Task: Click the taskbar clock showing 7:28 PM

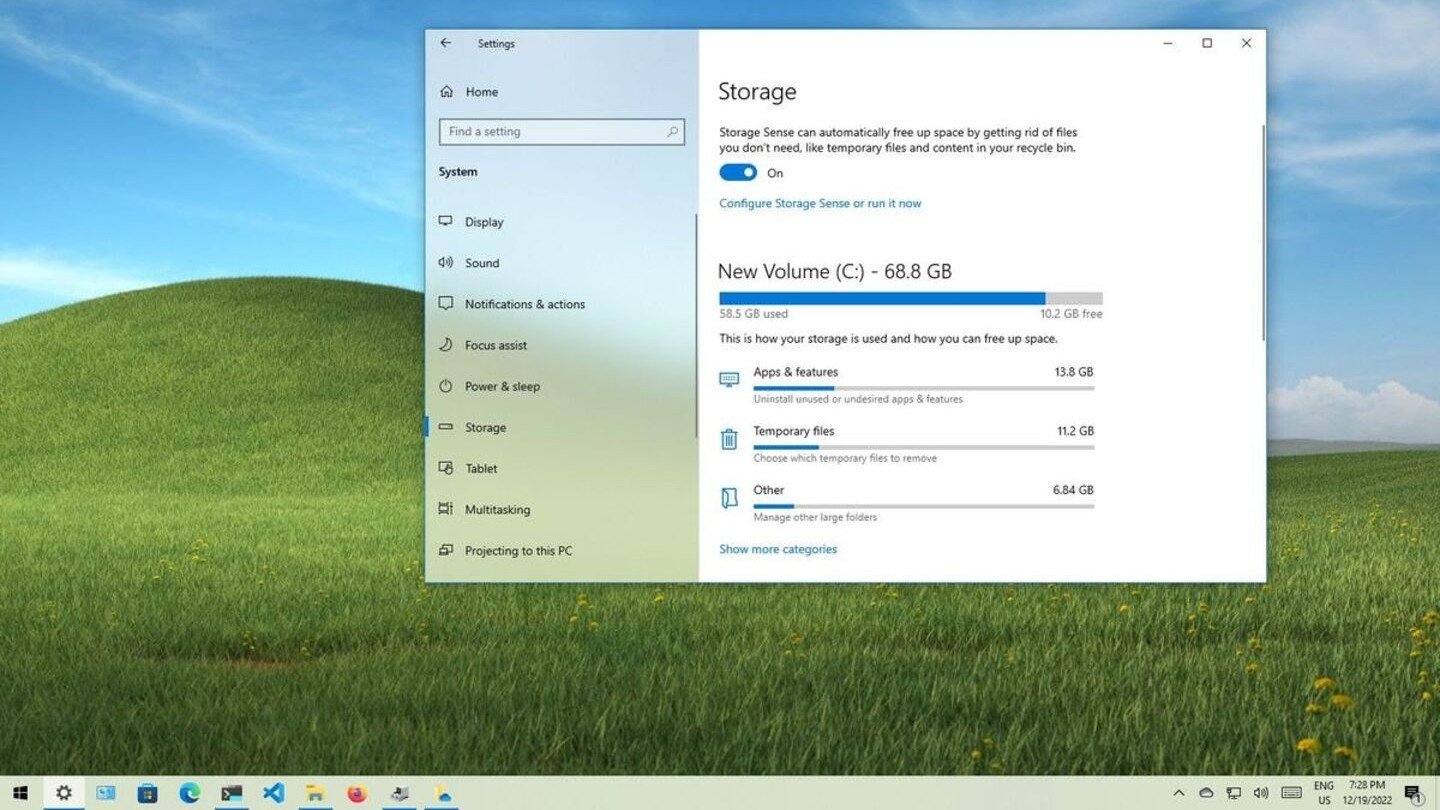Action: pos(1368,793)
